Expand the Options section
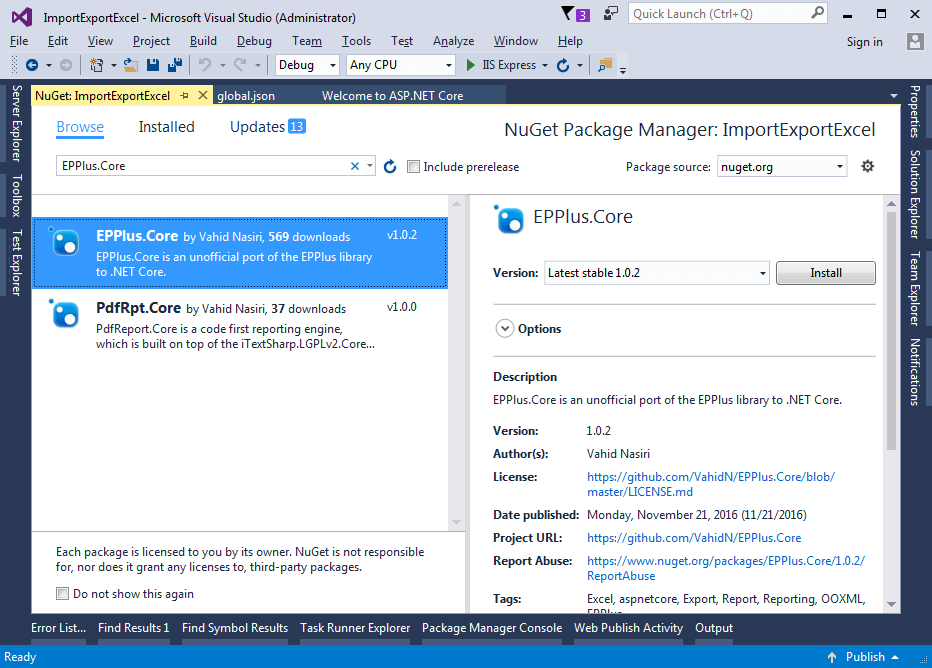This screenshot has width=932, height=668. [x=504, y=329]
